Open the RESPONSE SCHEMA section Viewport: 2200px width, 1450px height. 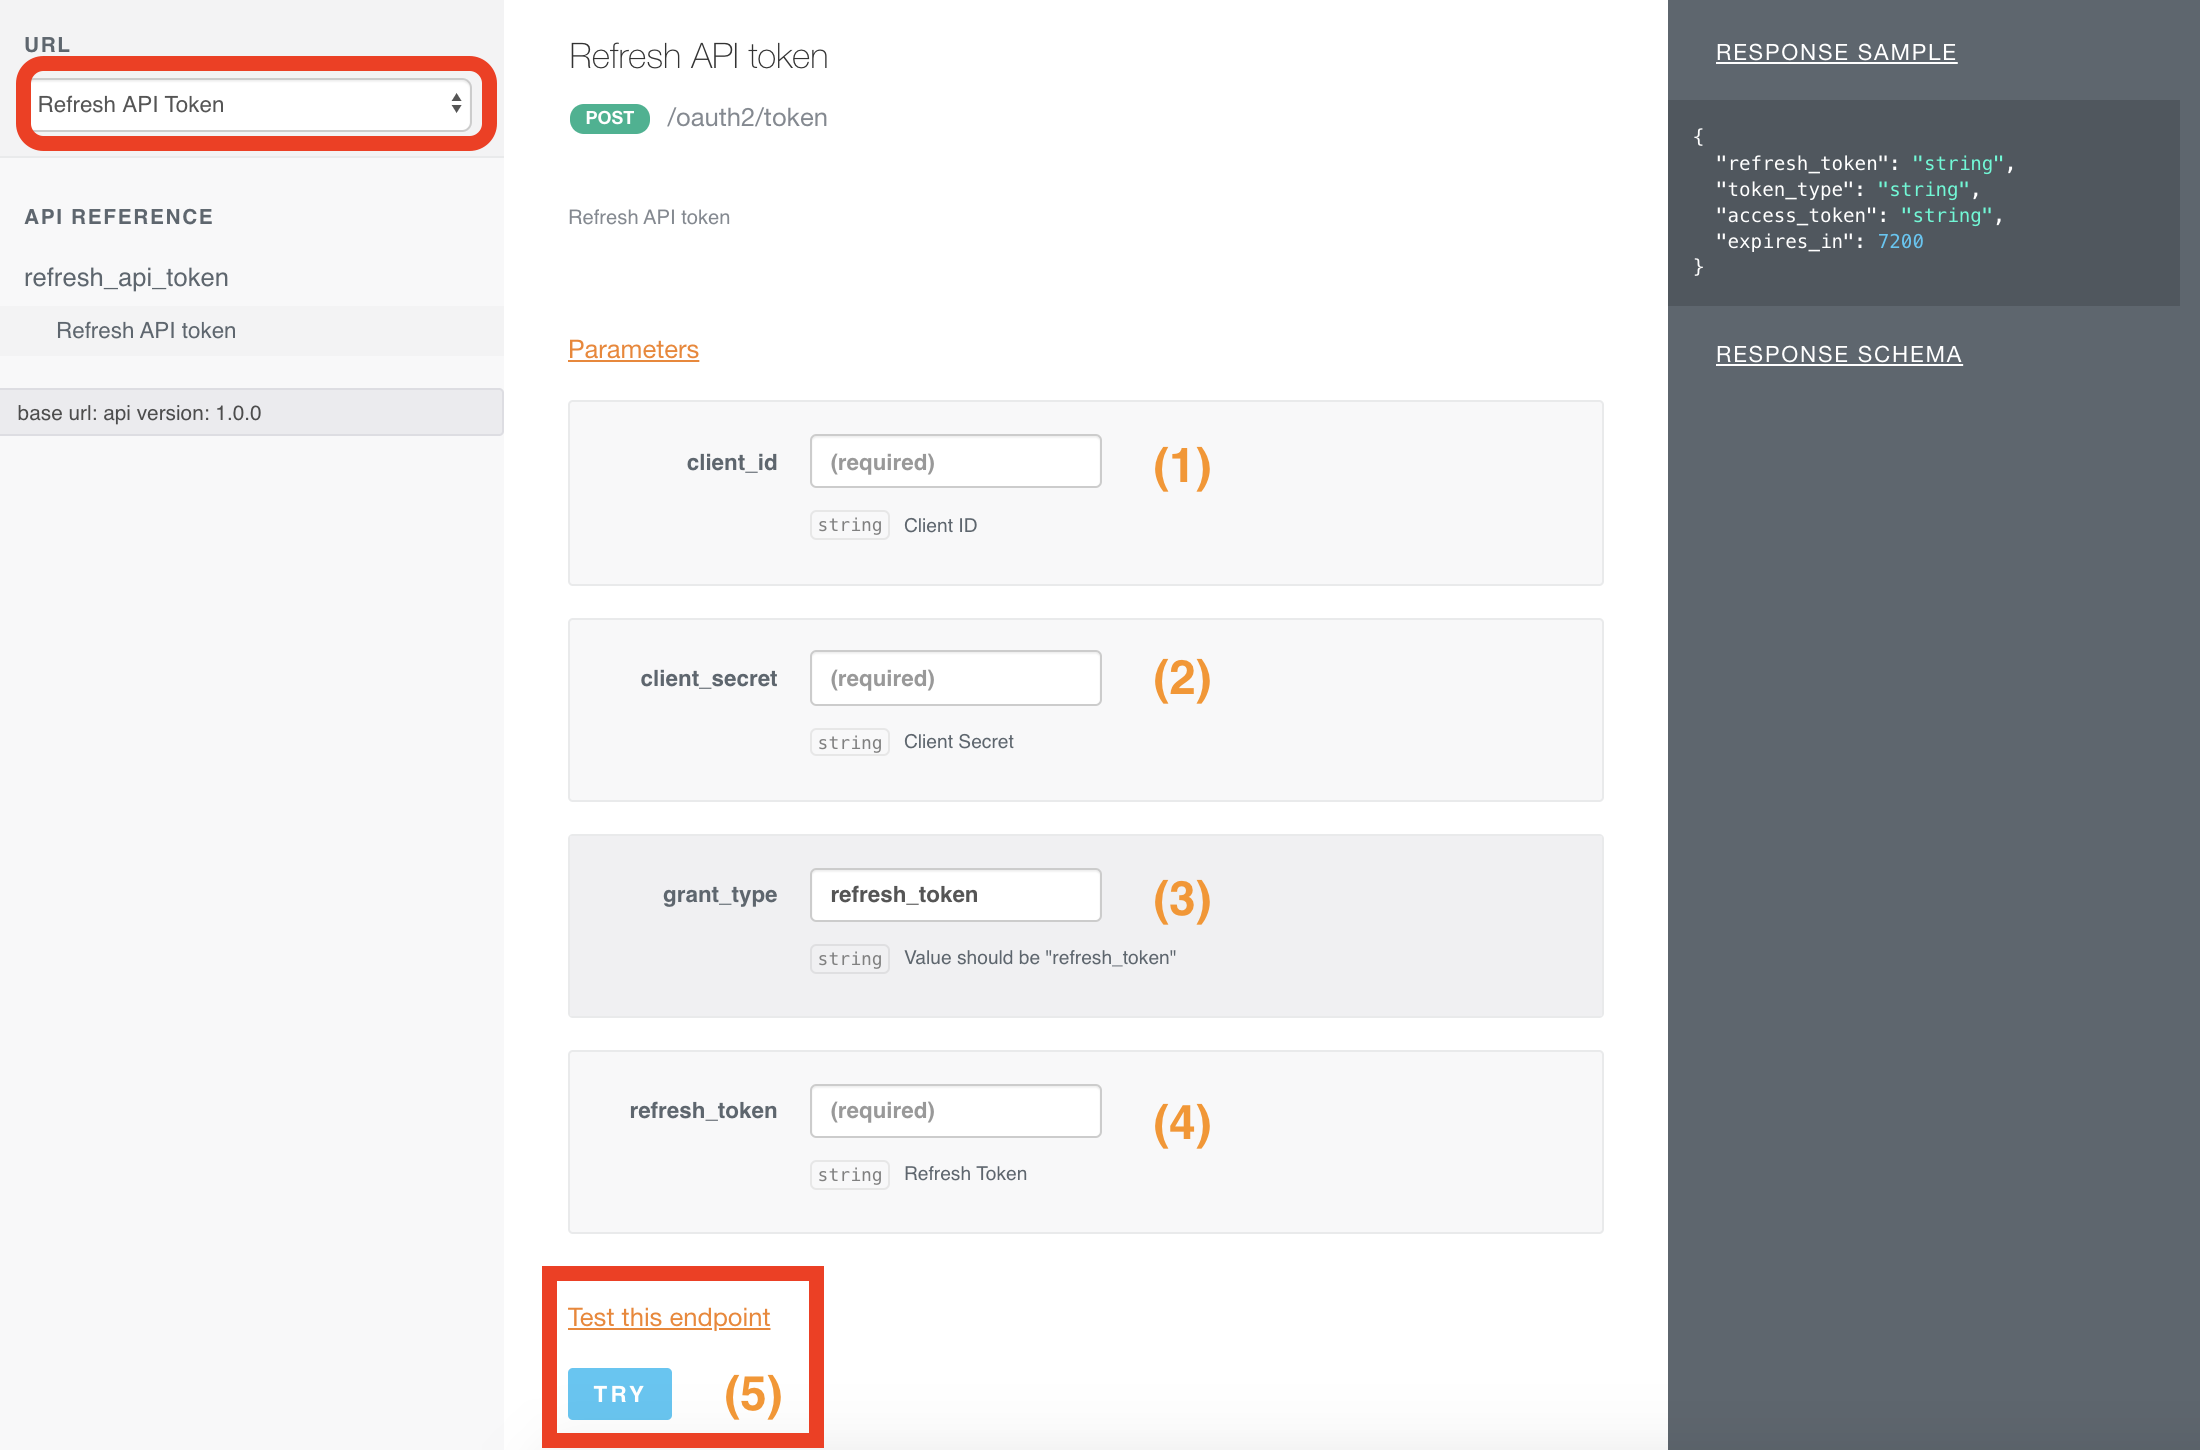1838,354
